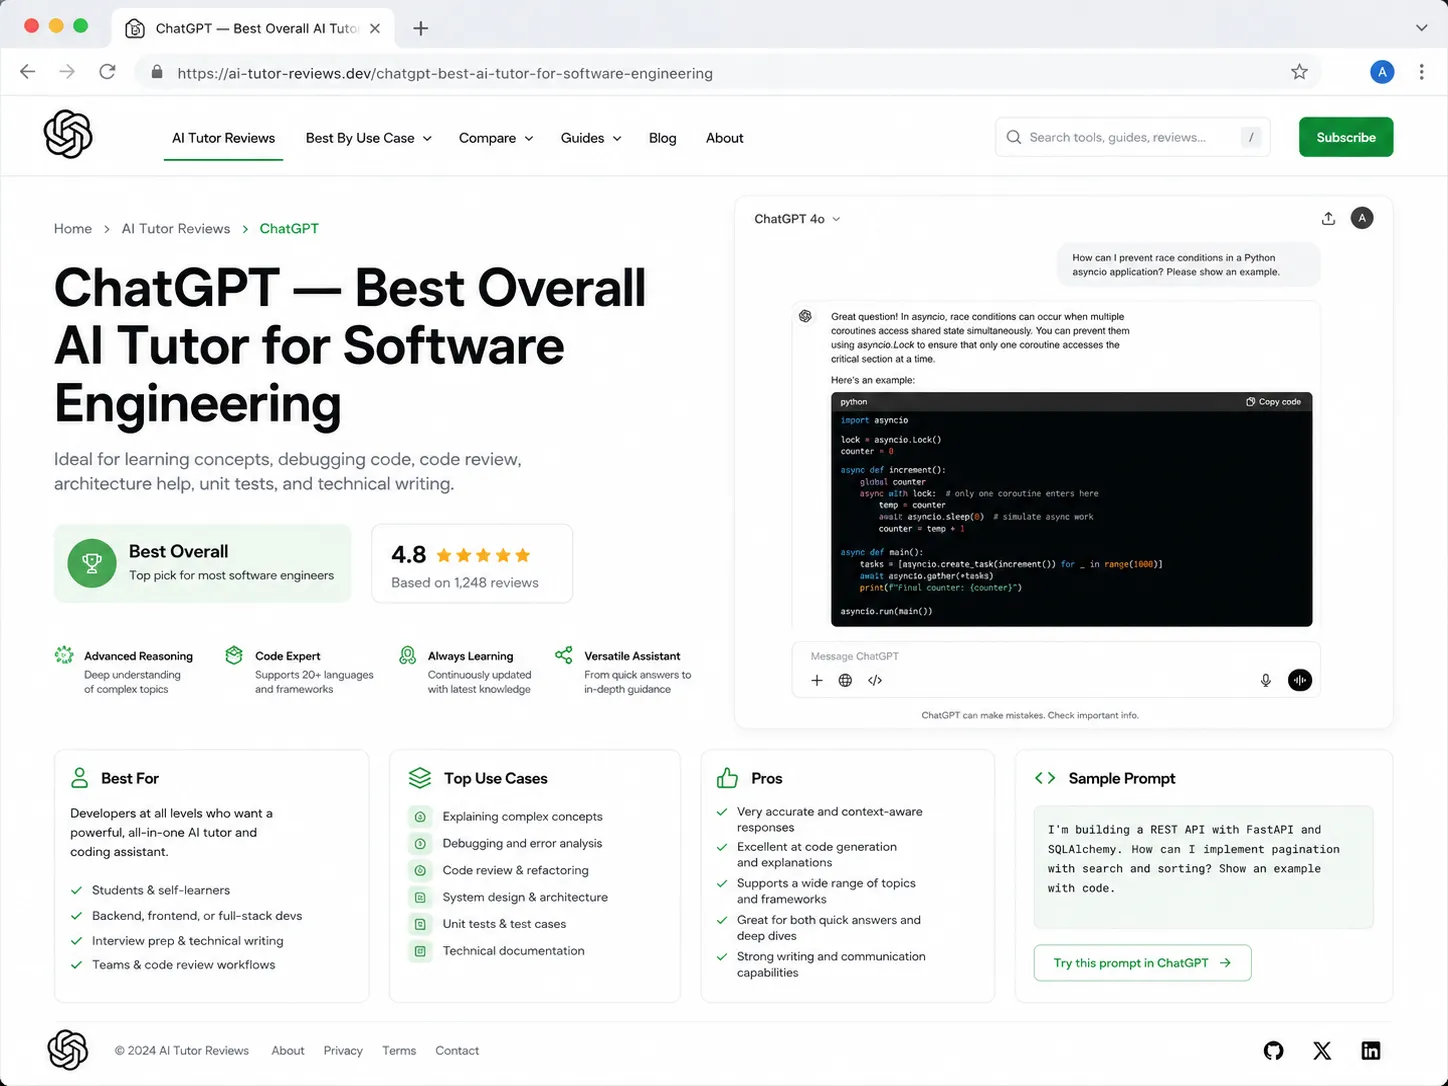
Task: Click the search magnifier icon
Action: (x=1014, y=137)
